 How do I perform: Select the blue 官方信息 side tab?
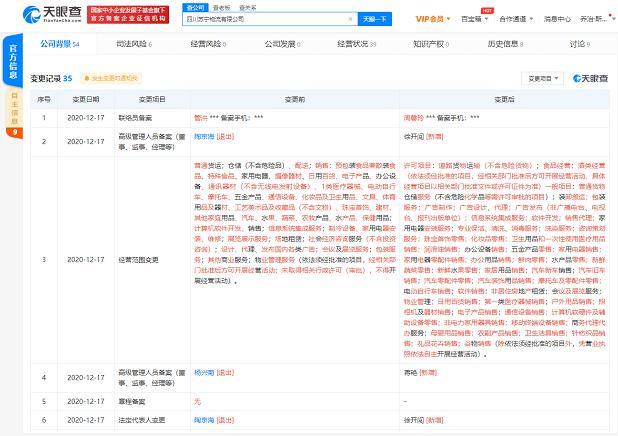point(13,61)
